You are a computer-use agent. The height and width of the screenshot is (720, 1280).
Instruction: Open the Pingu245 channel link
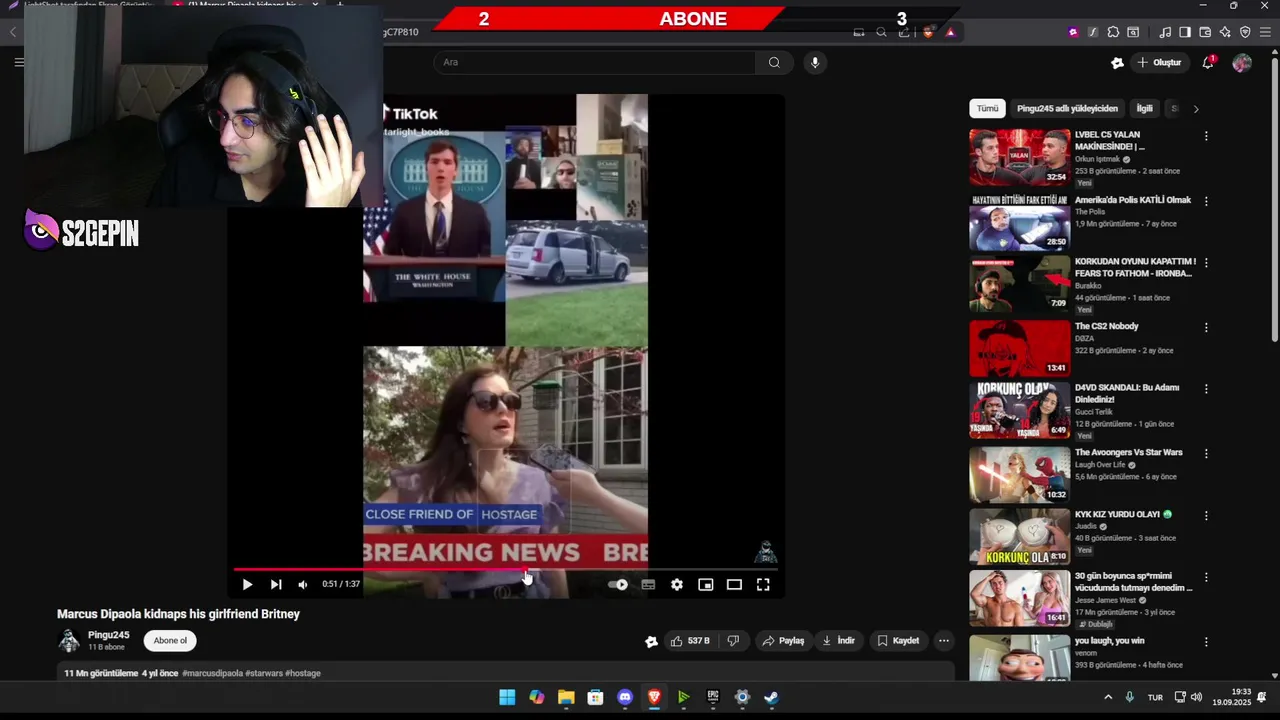[108, 635]
